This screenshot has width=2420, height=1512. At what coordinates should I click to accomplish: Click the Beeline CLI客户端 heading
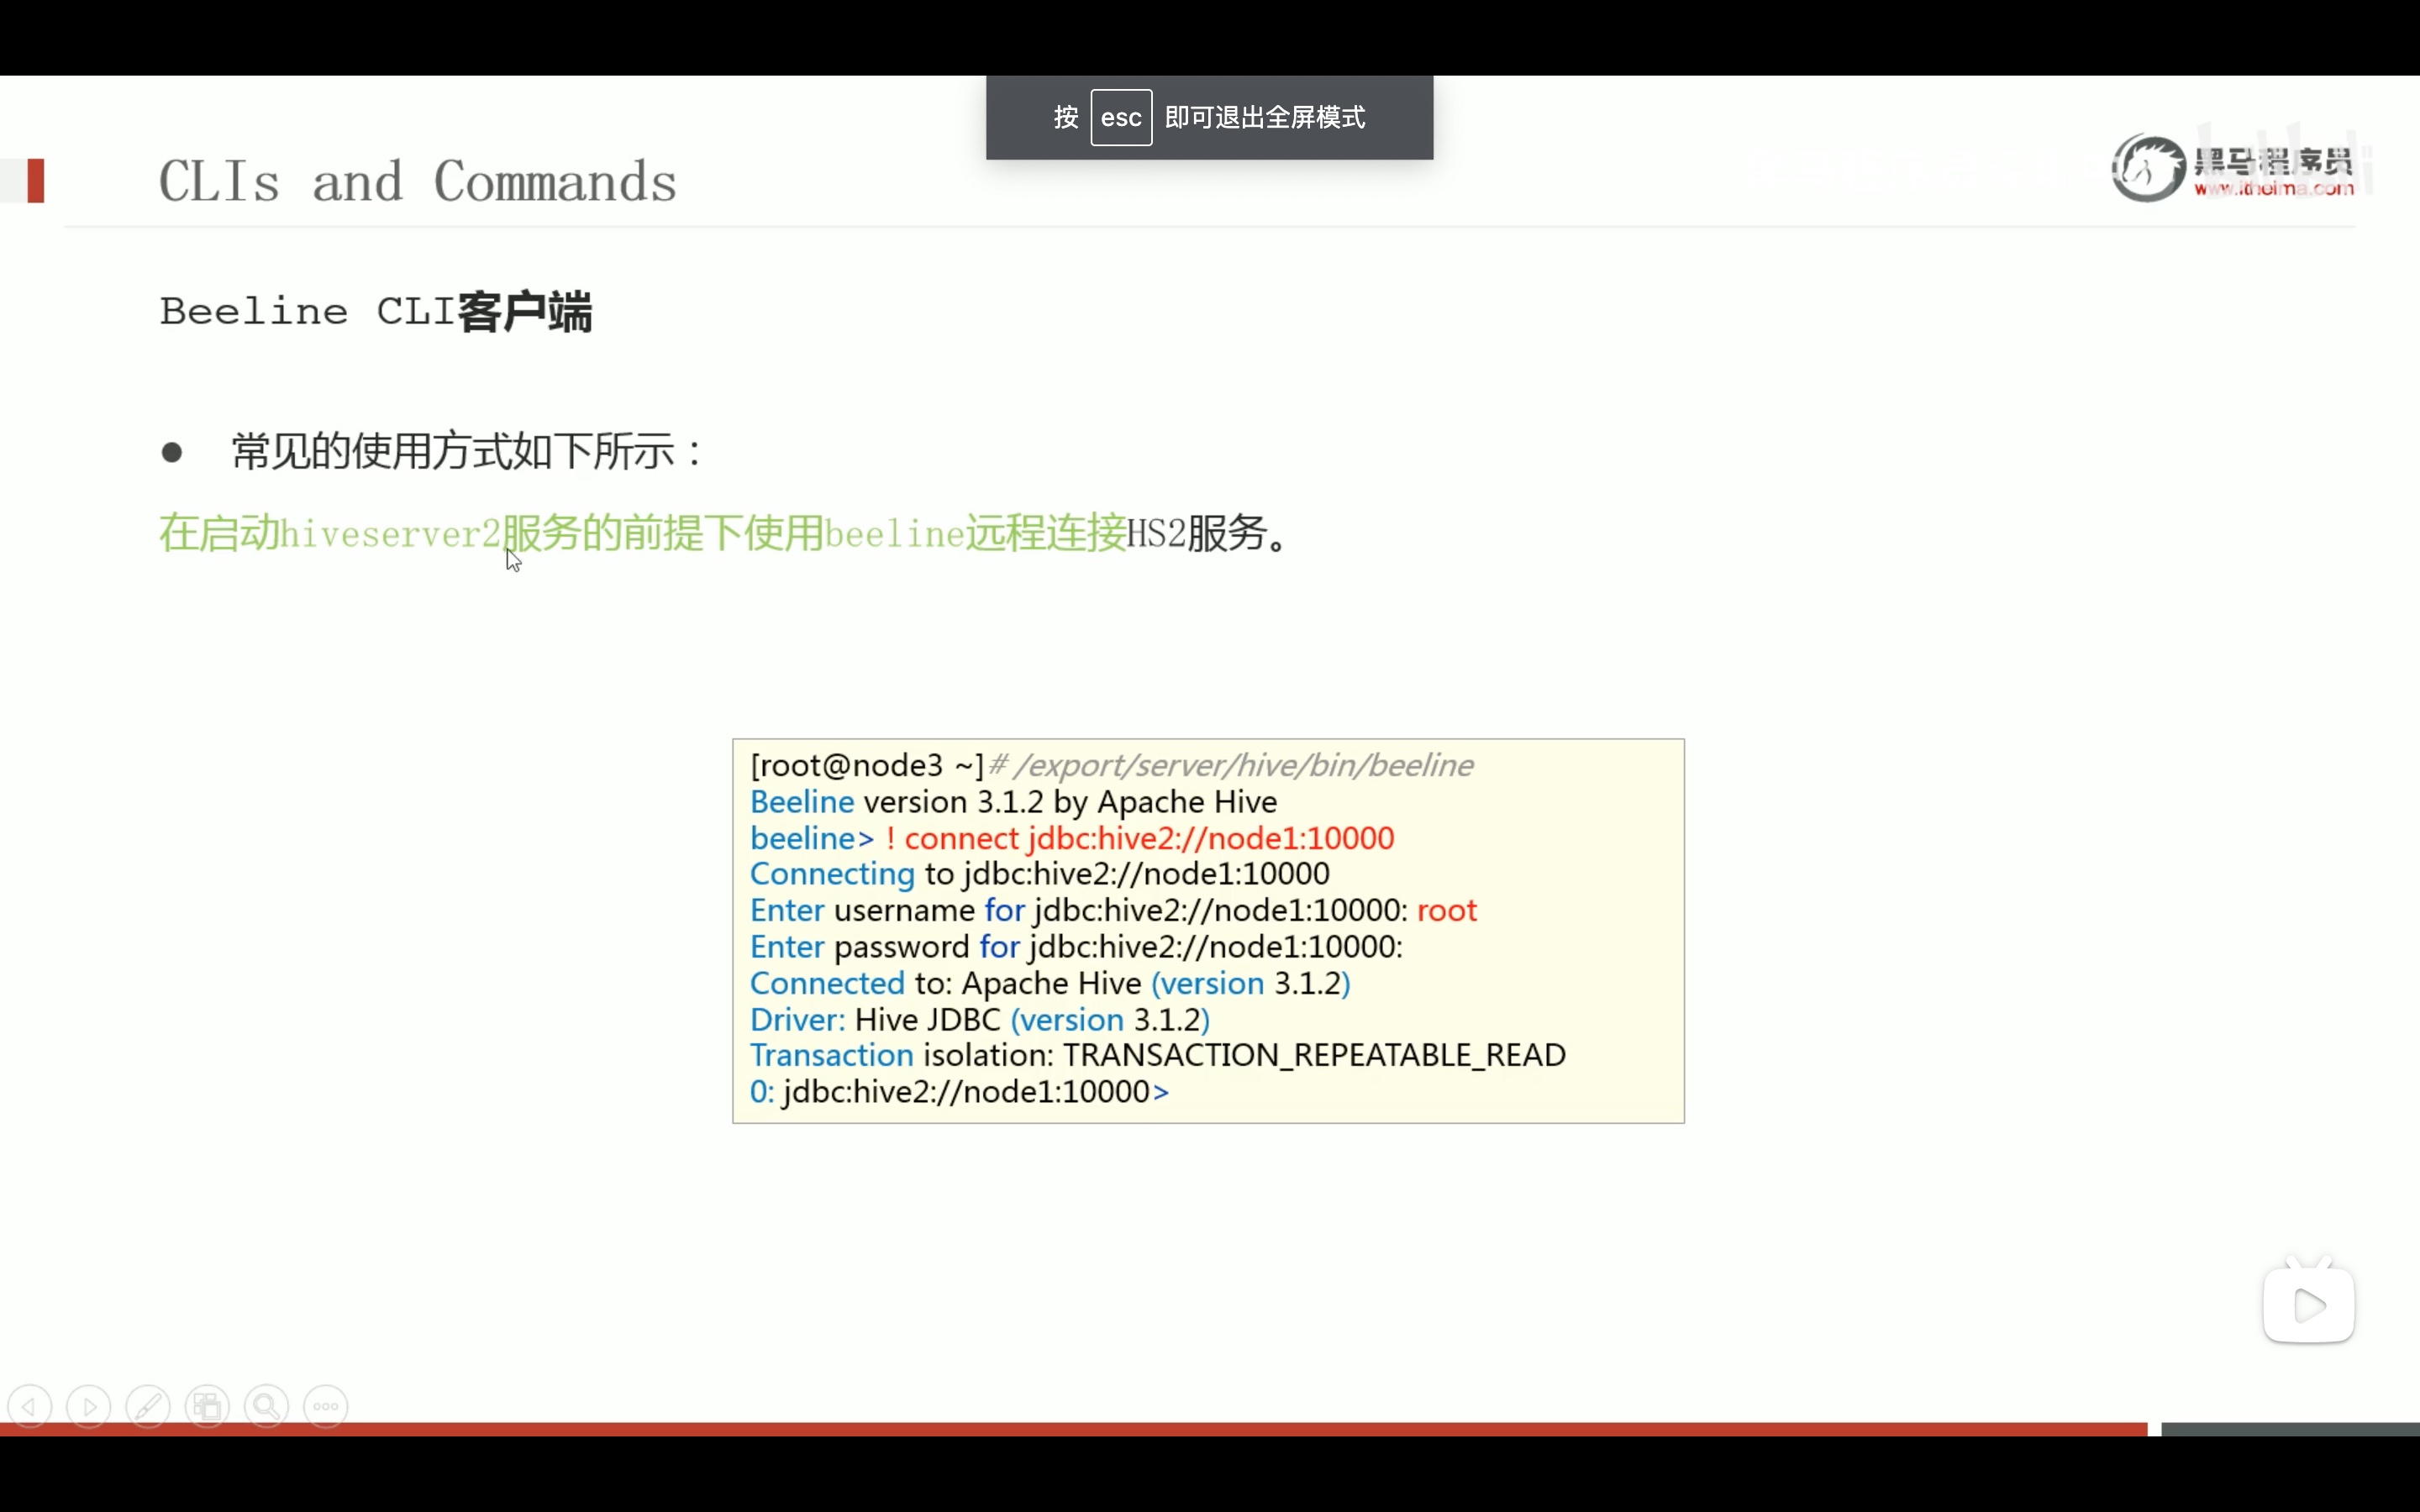point(376,311)
